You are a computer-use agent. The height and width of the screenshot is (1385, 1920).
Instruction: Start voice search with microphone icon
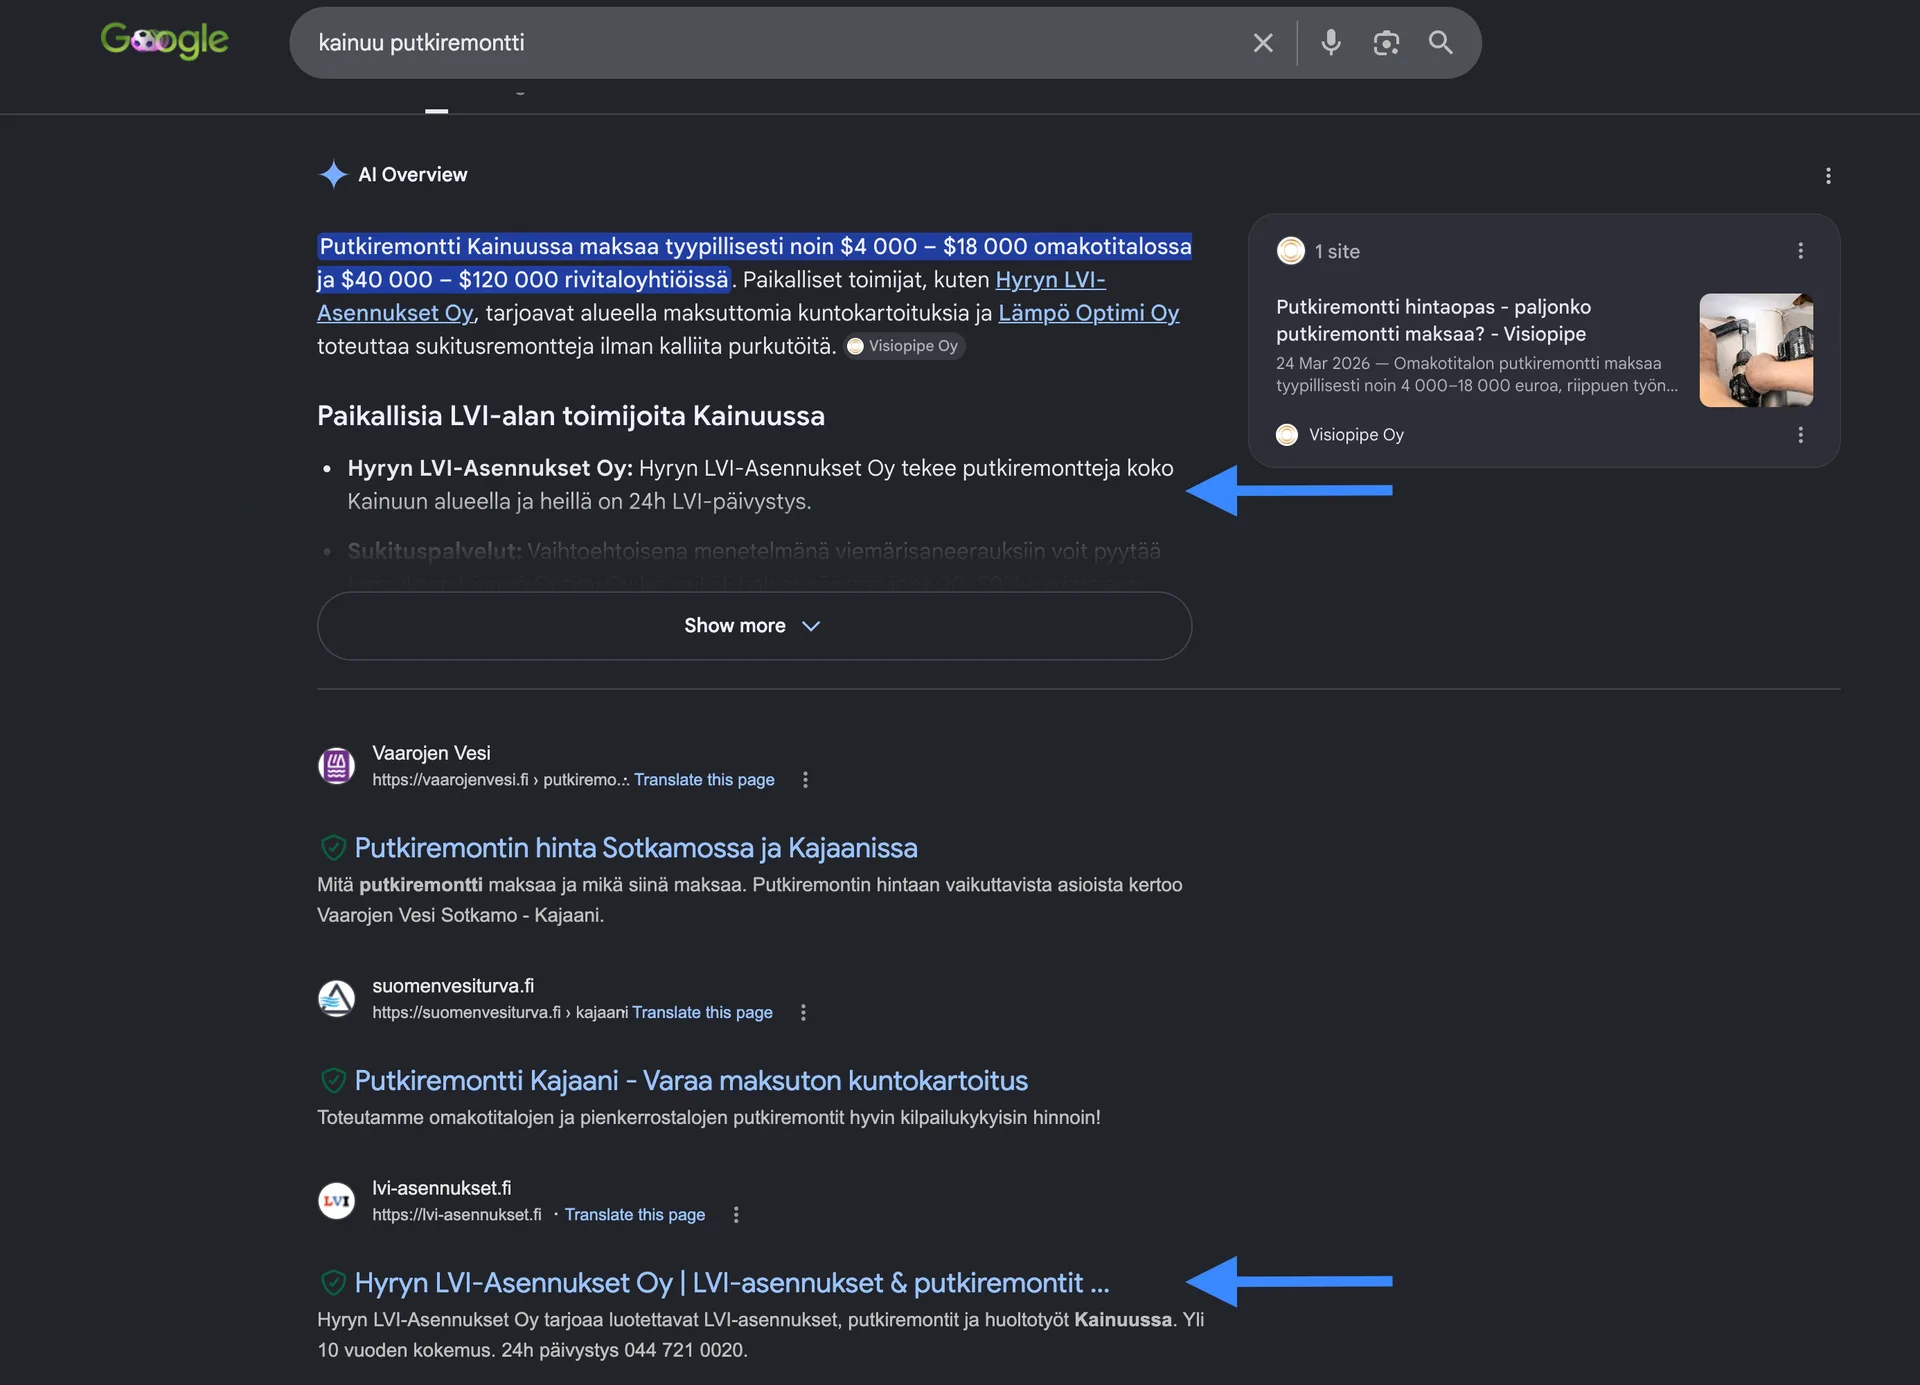click(1331, 42)
